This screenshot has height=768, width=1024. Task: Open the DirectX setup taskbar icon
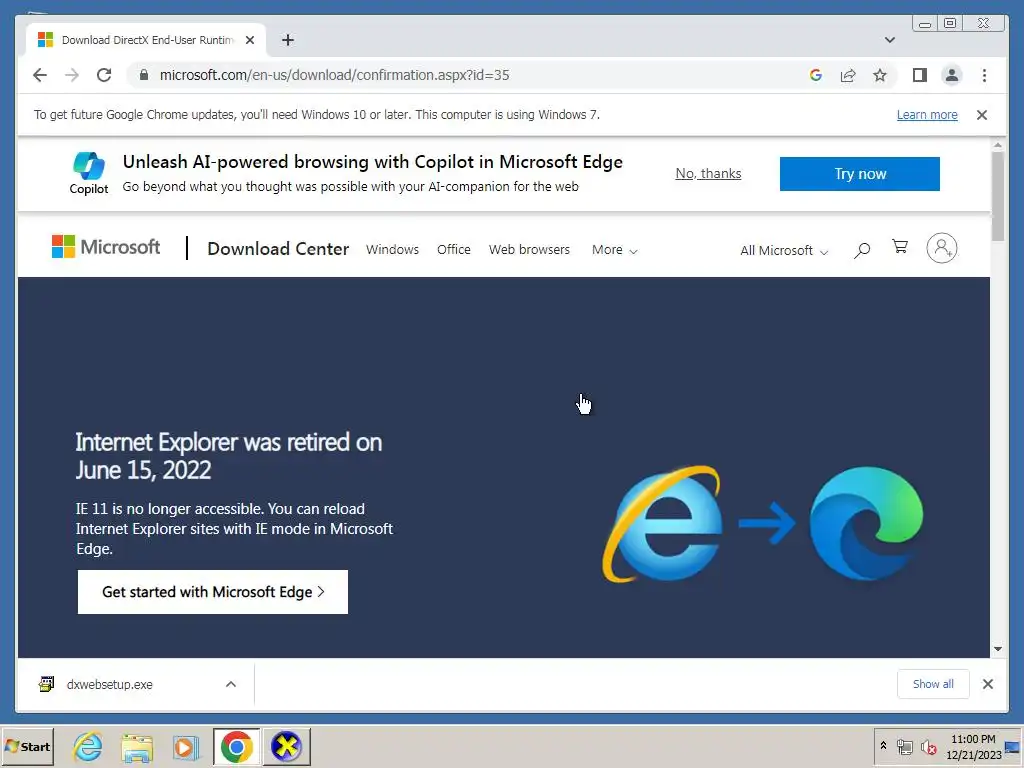(x=286, y=746)
